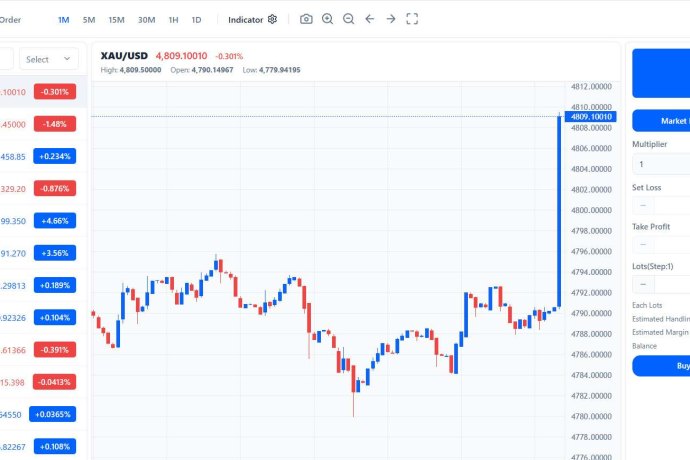Image resolution: width=690 pixels, height=460 pixels.
Task: Select the instrument row showing -0.391%
Action: (x=43, y=350)
